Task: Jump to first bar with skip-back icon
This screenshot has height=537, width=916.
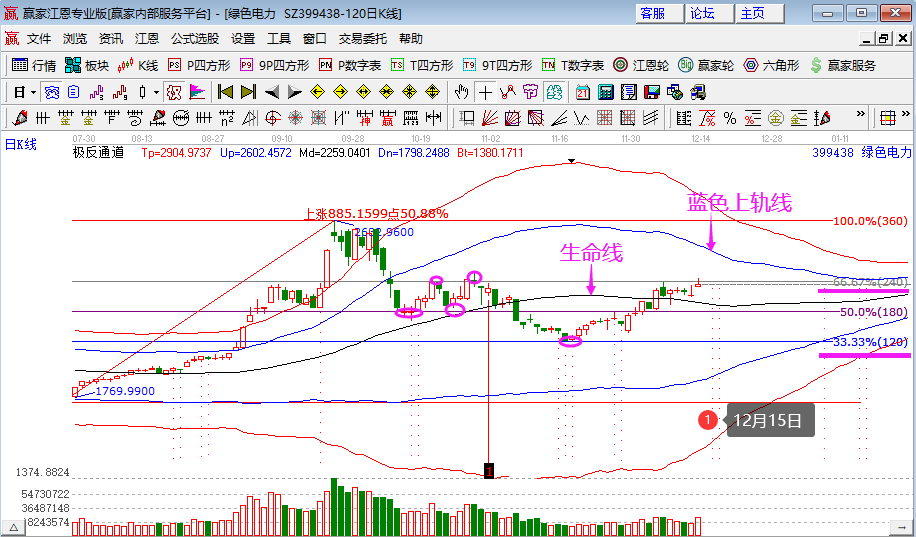Action: click(x=225, y=92)
